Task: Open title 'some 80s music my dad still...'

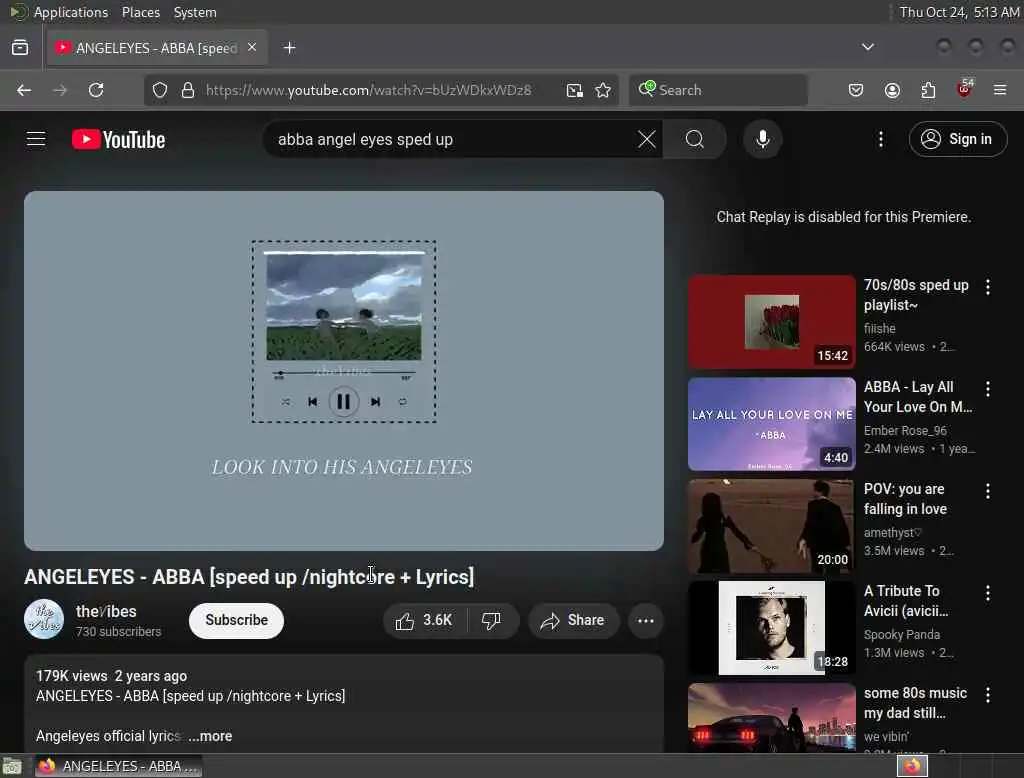Action: [915, 702]
